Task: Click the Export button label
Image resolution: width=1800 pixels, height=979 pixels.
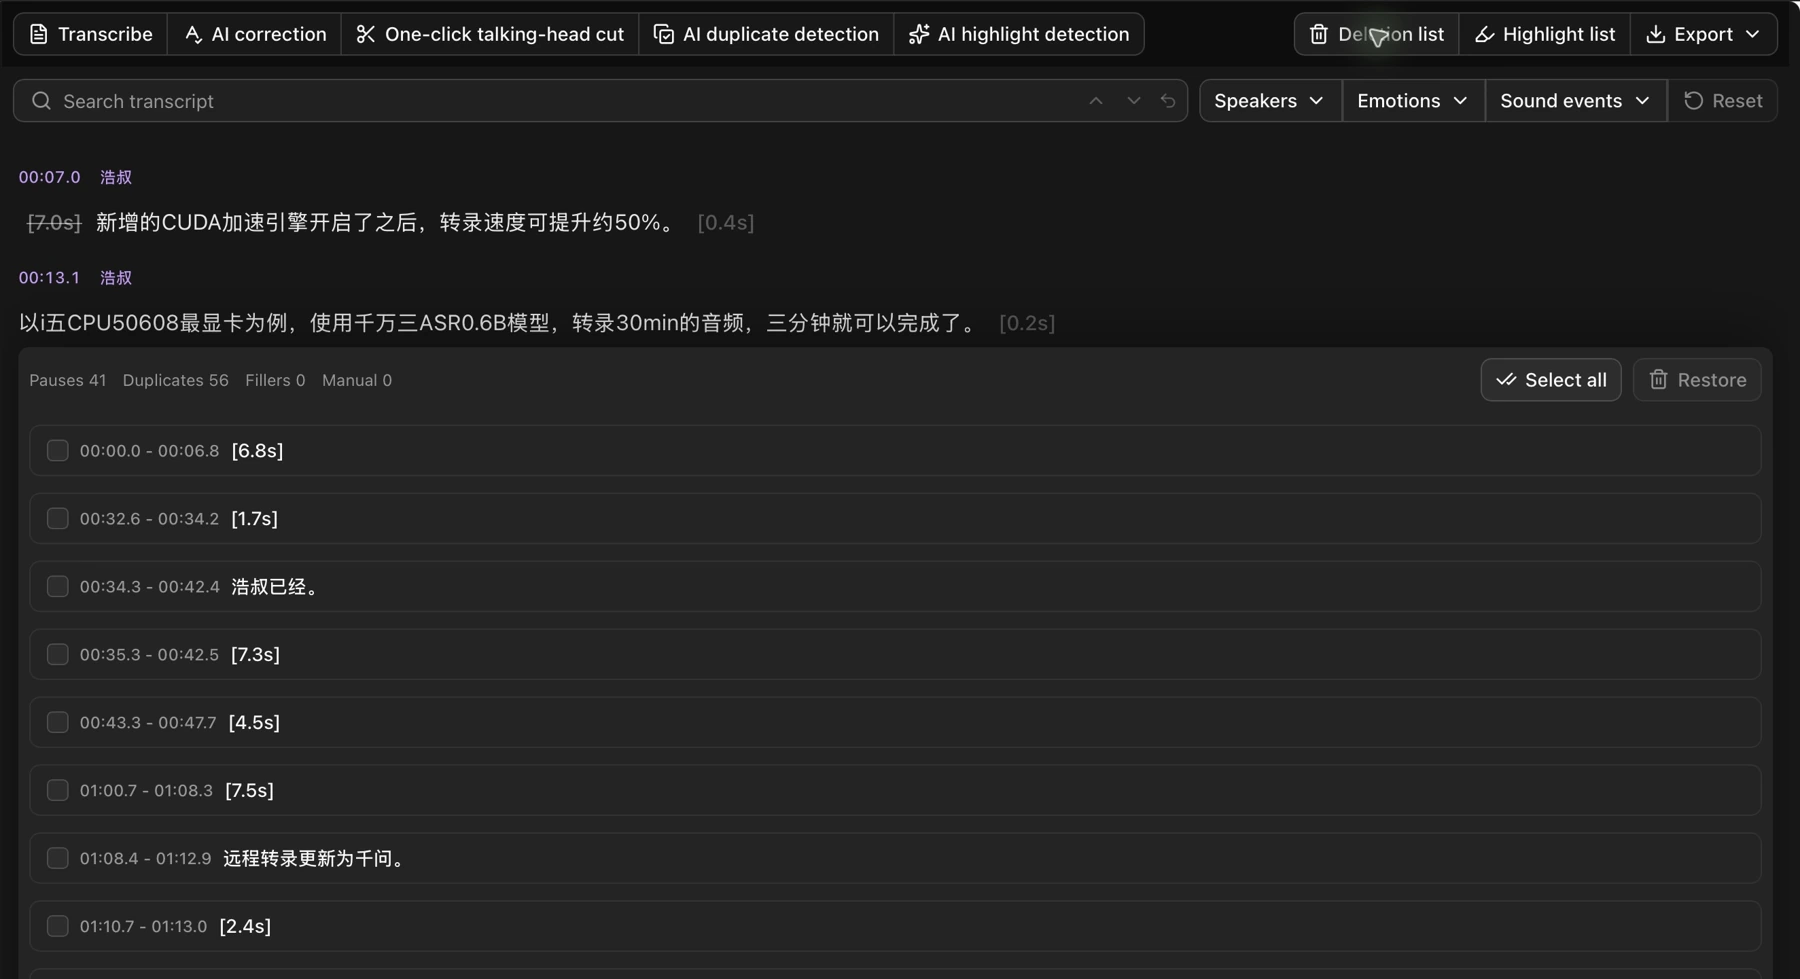Action: (1703, 34)
